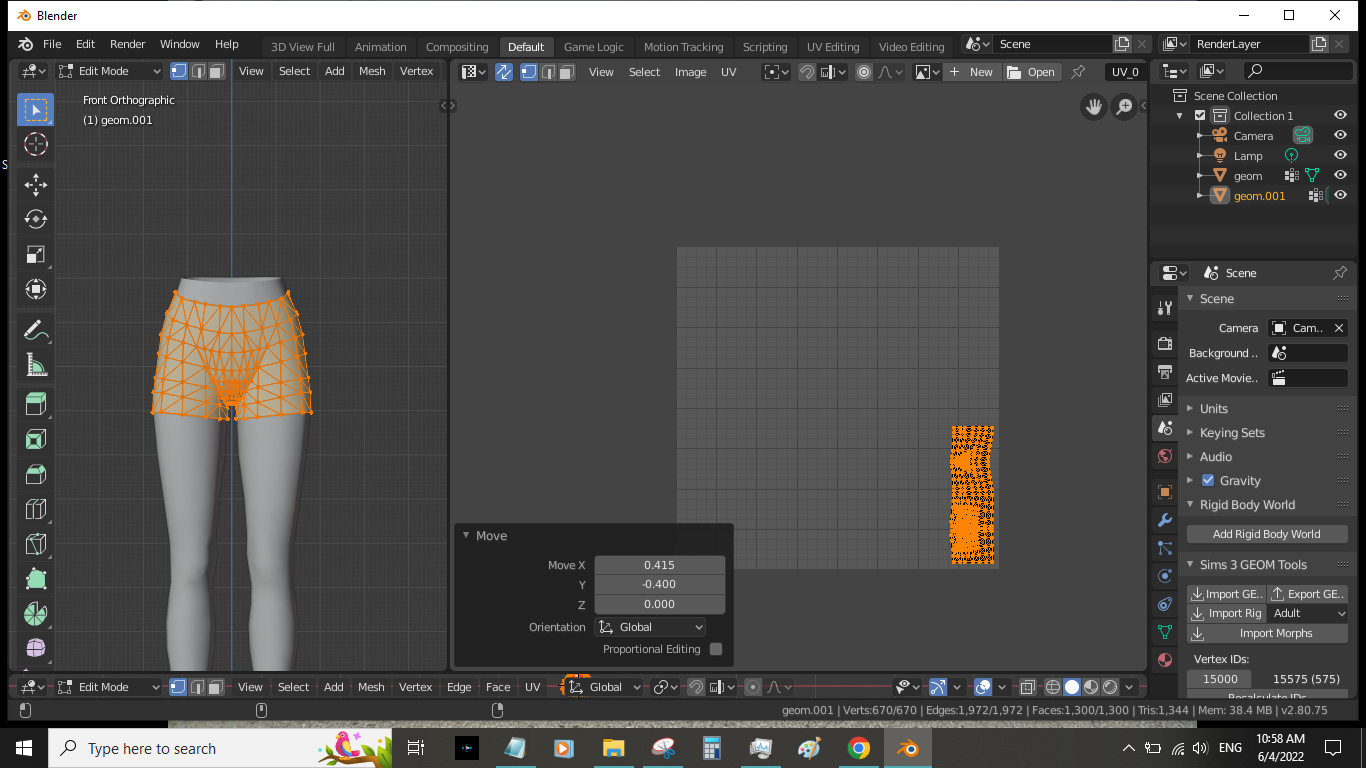Click the Open image button

tap(1031, 72)
